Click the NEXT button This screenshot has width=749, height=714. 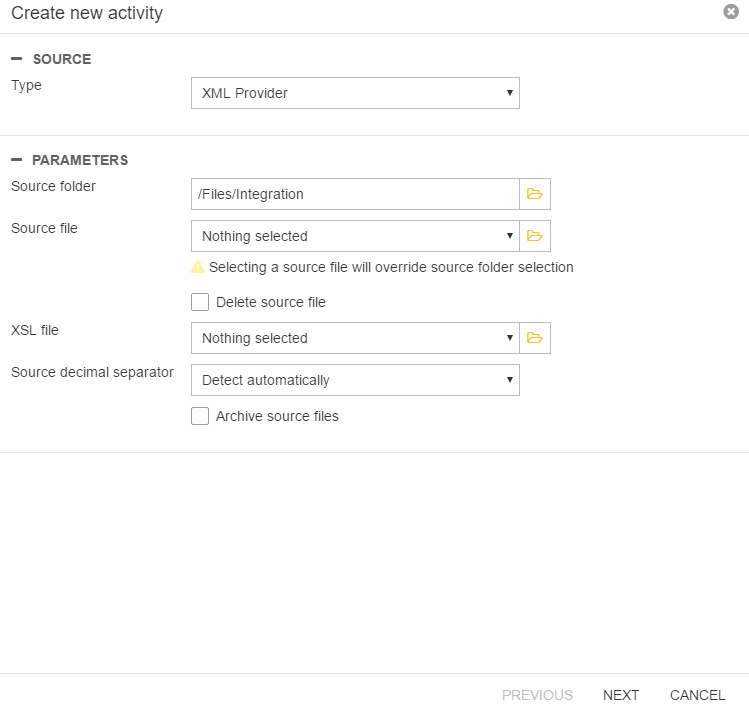[x=621, y=695]
